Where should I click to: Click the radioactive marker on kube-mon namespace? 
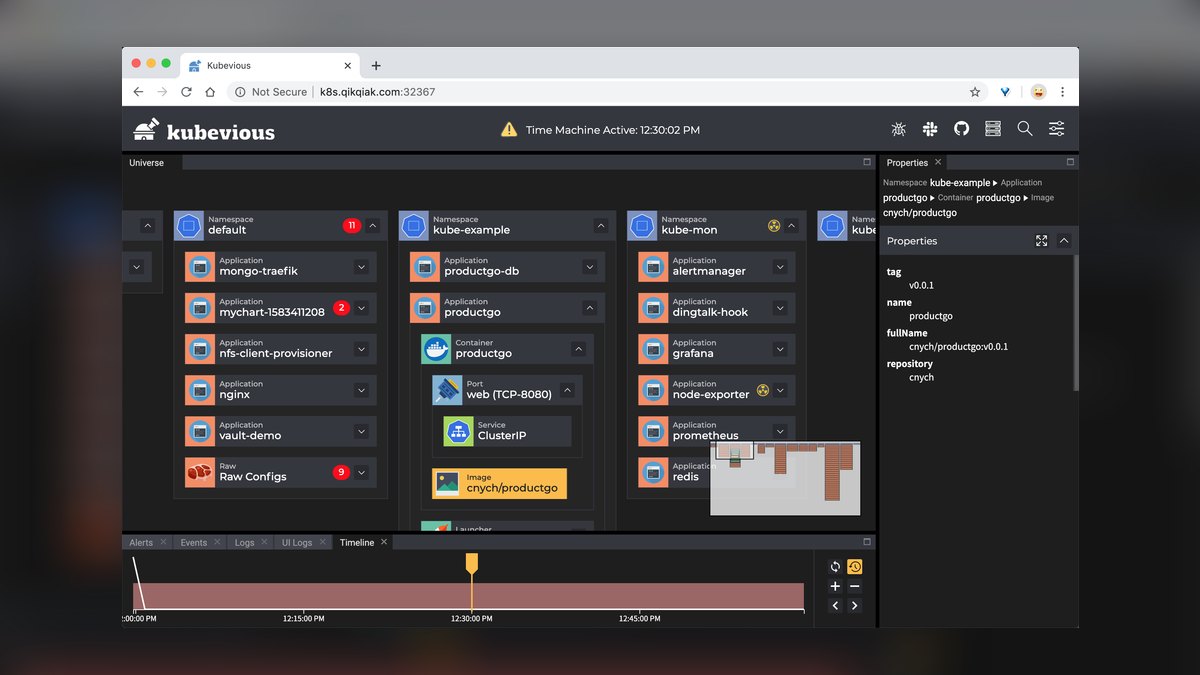coord(774,226)
